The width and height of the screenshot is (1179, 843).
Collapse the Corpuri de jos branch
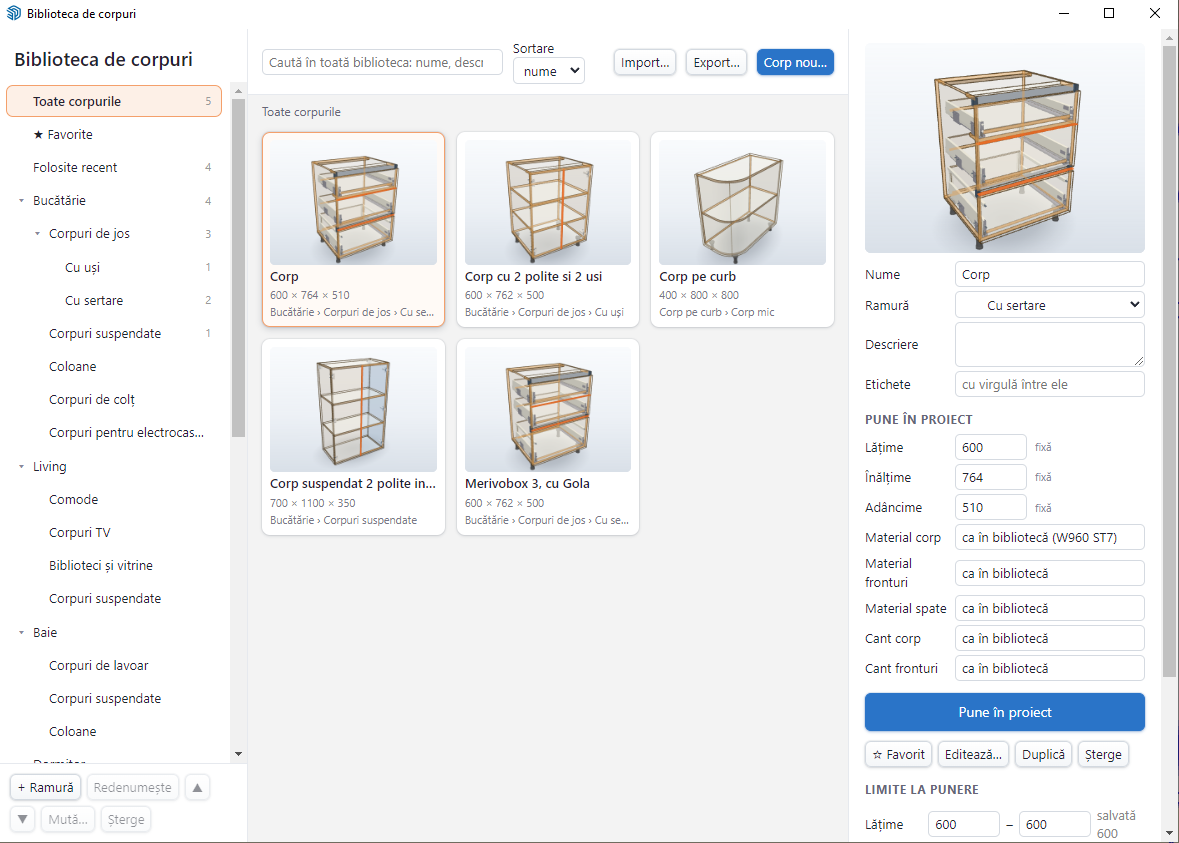pyautogui.click(x=38, y=234)
